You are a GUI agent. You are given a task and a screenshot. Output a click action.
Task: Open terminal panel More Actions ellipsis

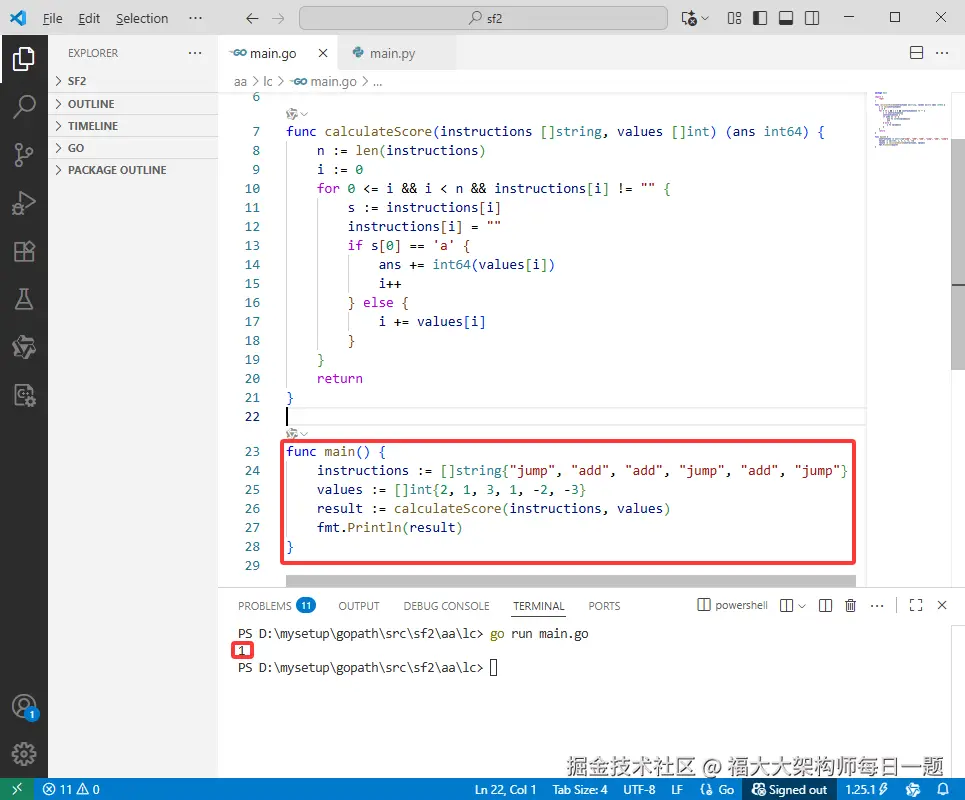[x=877, y=606]
